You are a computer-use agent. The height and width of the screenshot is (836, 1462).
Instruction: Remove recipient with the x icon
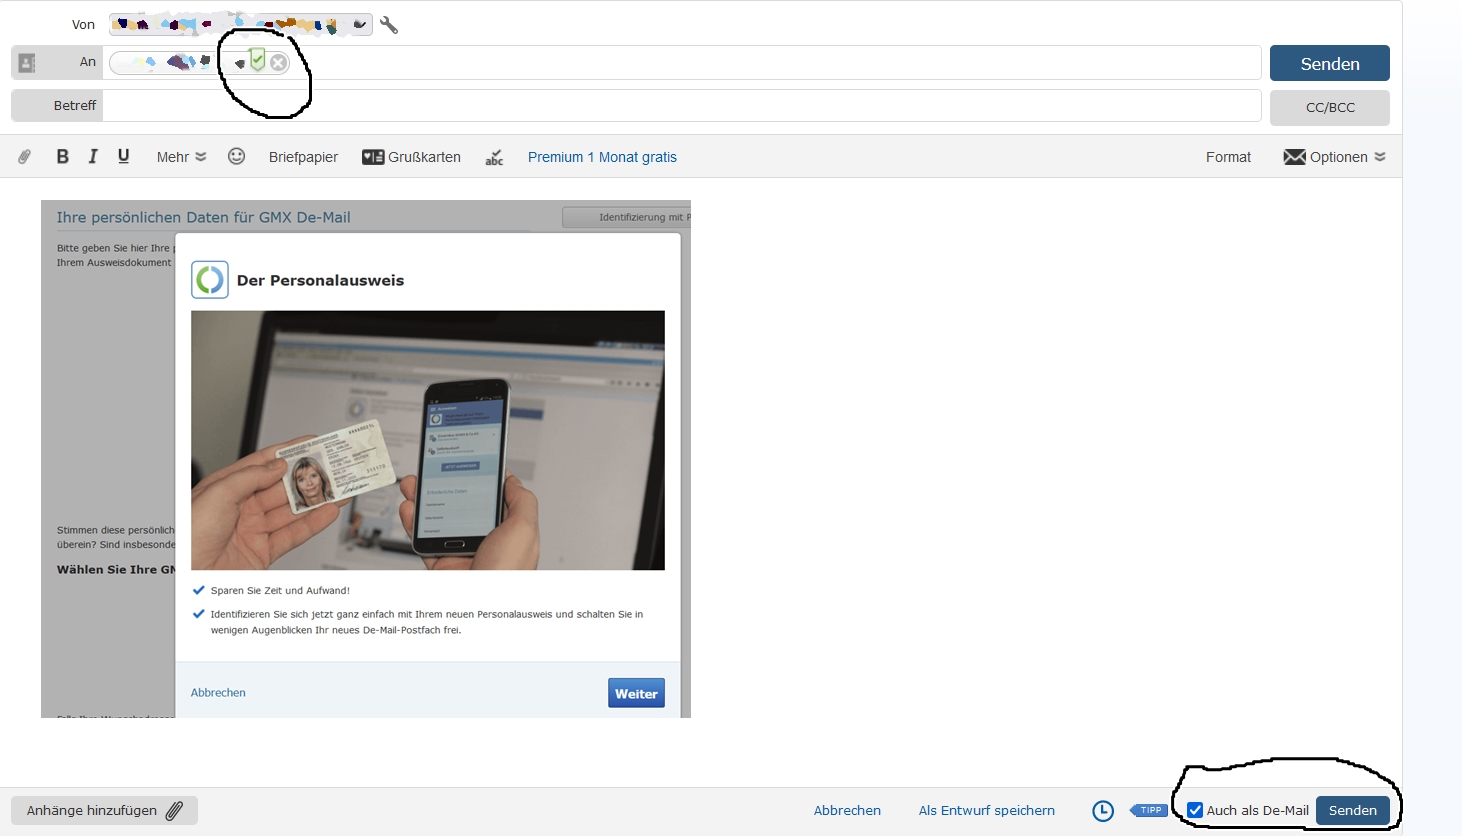coord(278,63)
